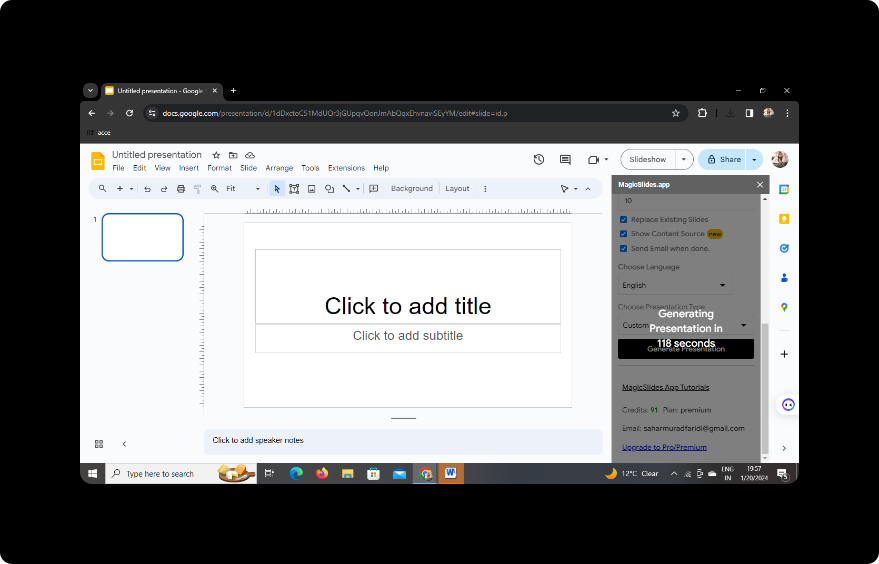Screen dimensions: 879x564
Task: Open Upgrade to Pro/Premium link
Action: [x=664, y=447]
